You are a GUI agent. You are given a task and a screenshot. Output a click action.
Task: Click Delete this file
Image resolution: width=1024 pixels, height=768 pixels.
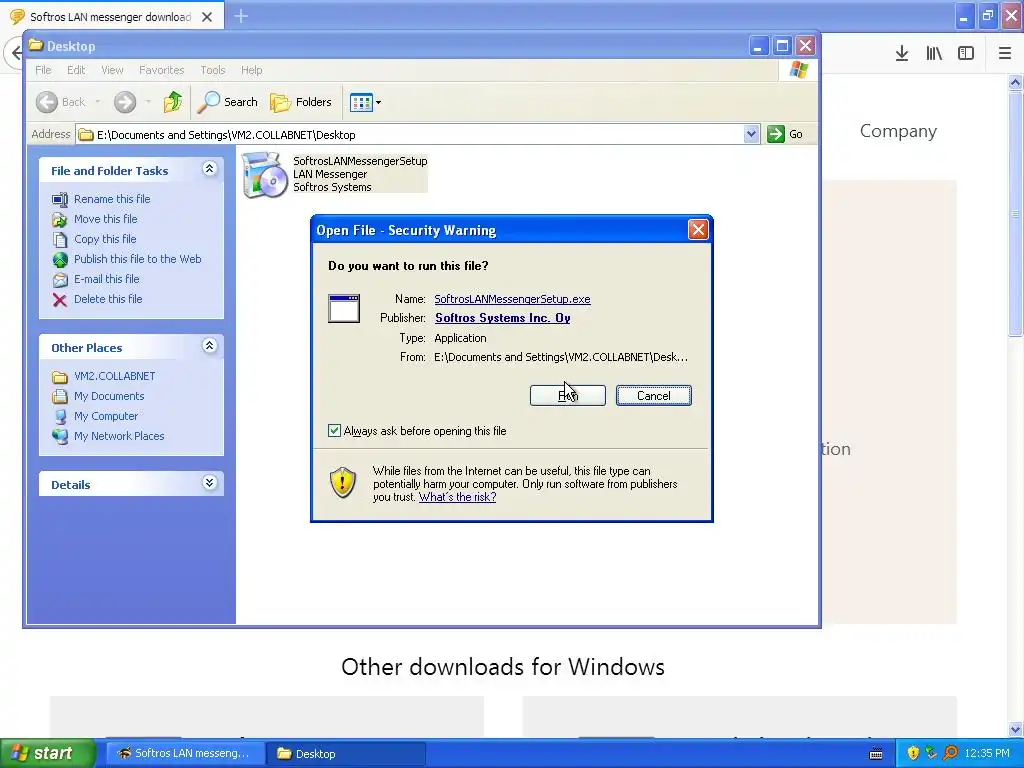click(x=108, y=298)
